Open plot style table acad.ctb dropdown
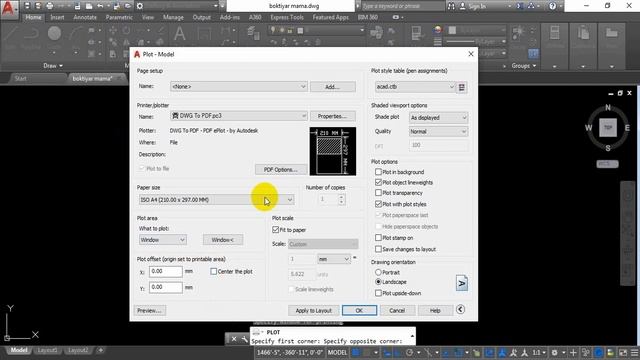Viewport: 640px width, 360px height. (x=415, y=87)
